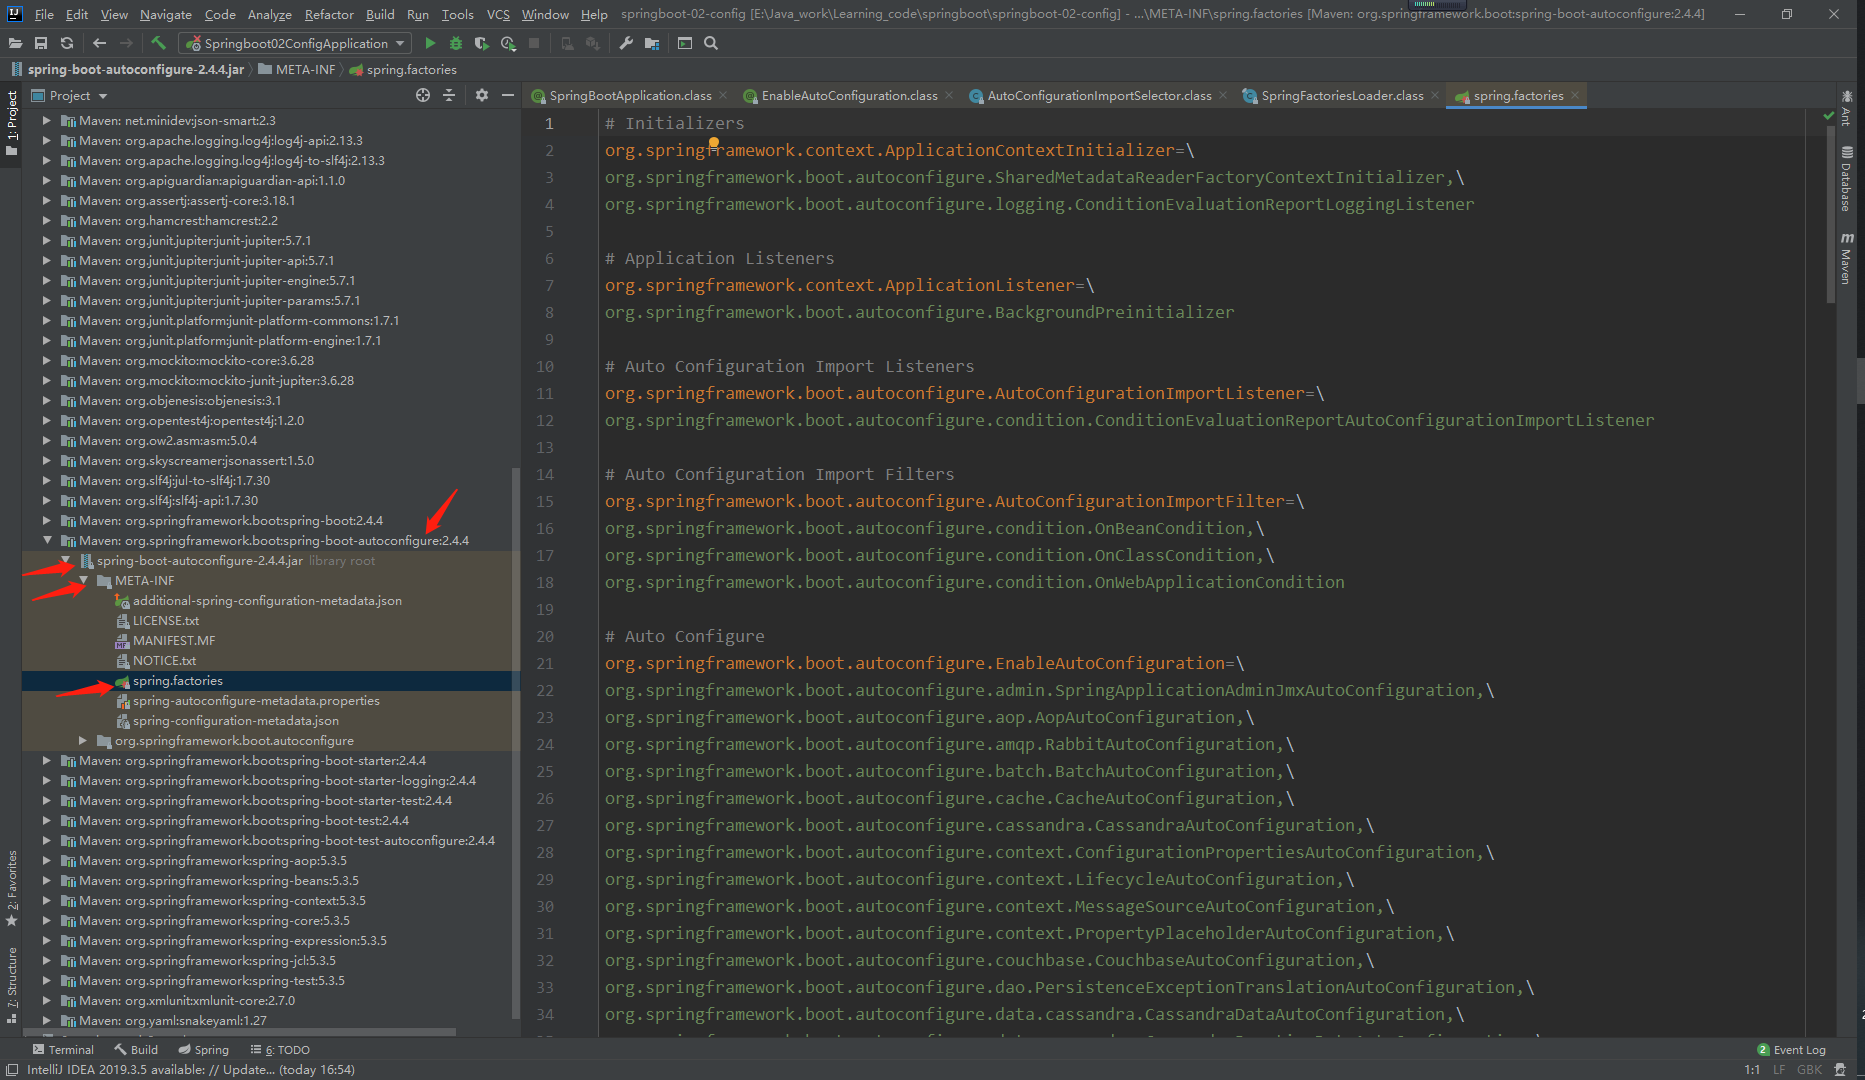Click the Save All floppy icon
1865x1080 pixels.
pyautogui.click(x=41, y=43)
